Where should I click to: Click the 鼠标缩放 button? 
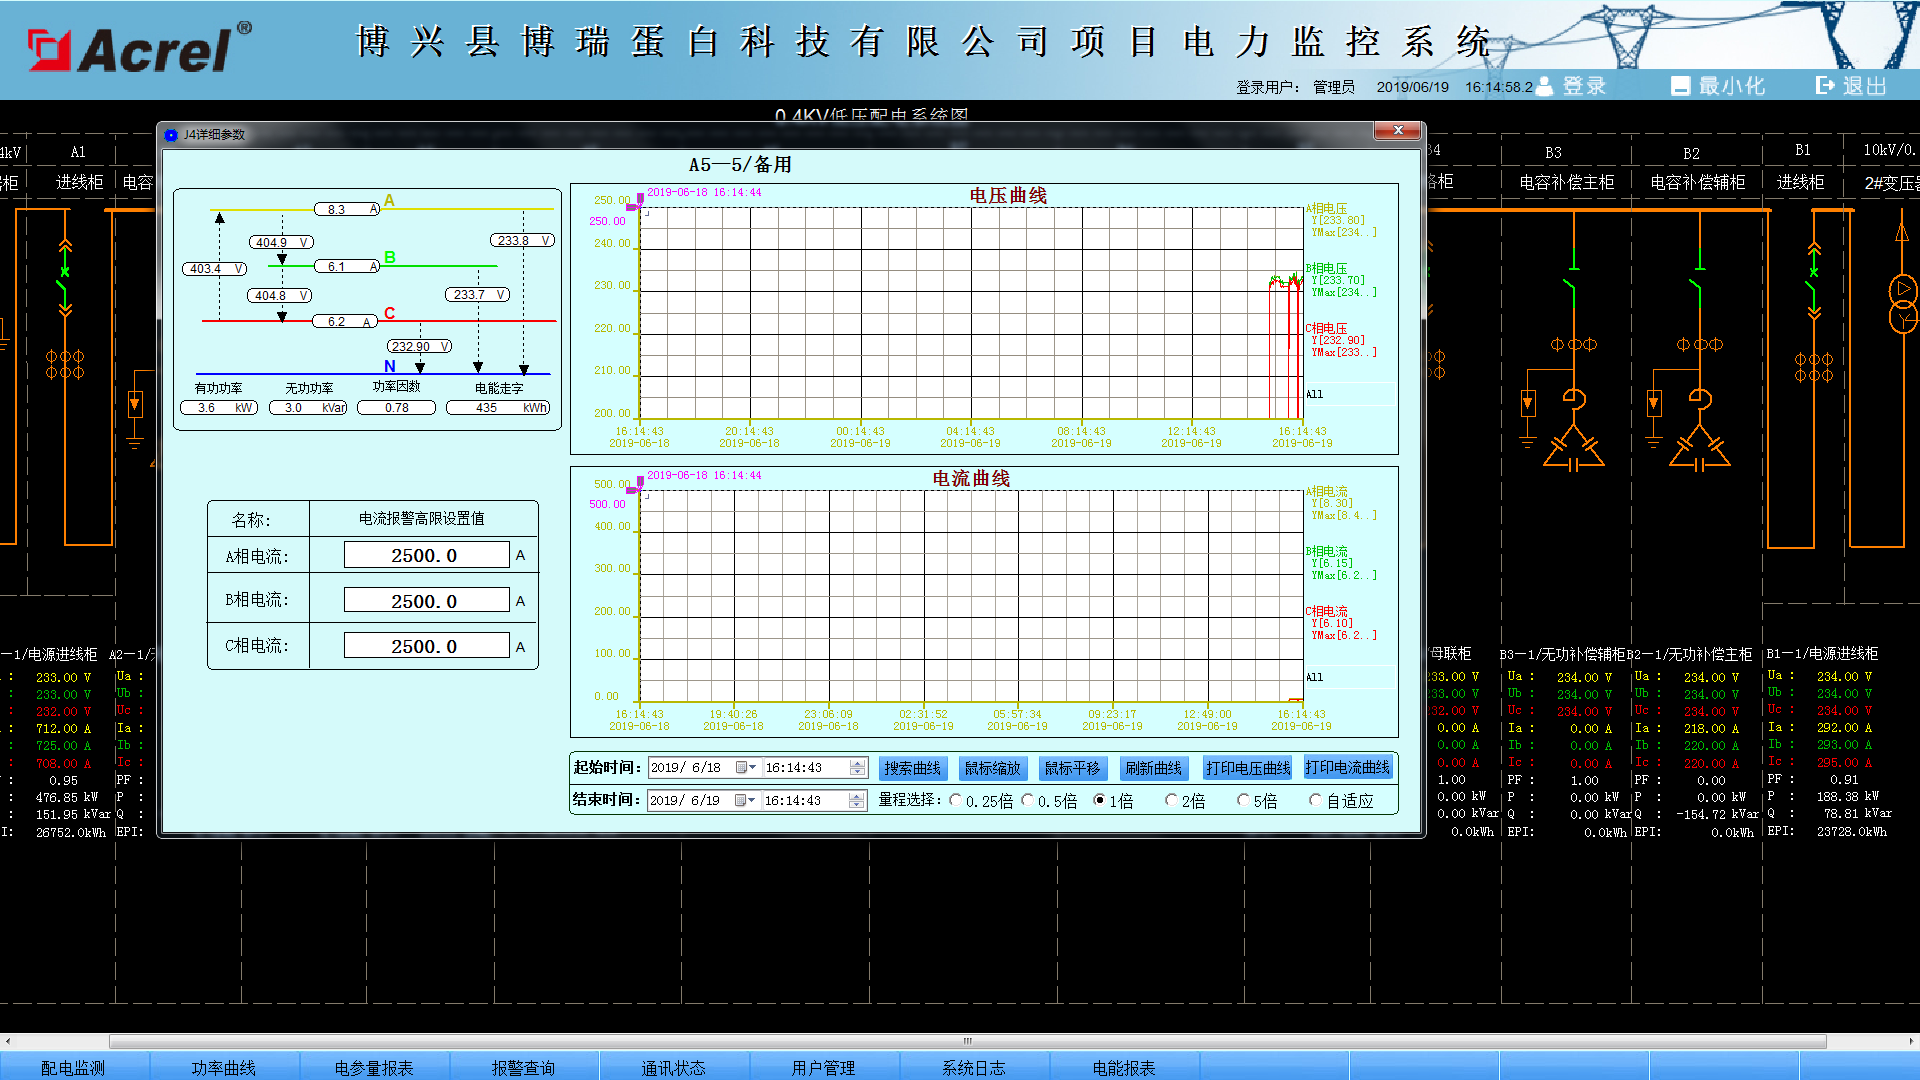coord(992,768)
